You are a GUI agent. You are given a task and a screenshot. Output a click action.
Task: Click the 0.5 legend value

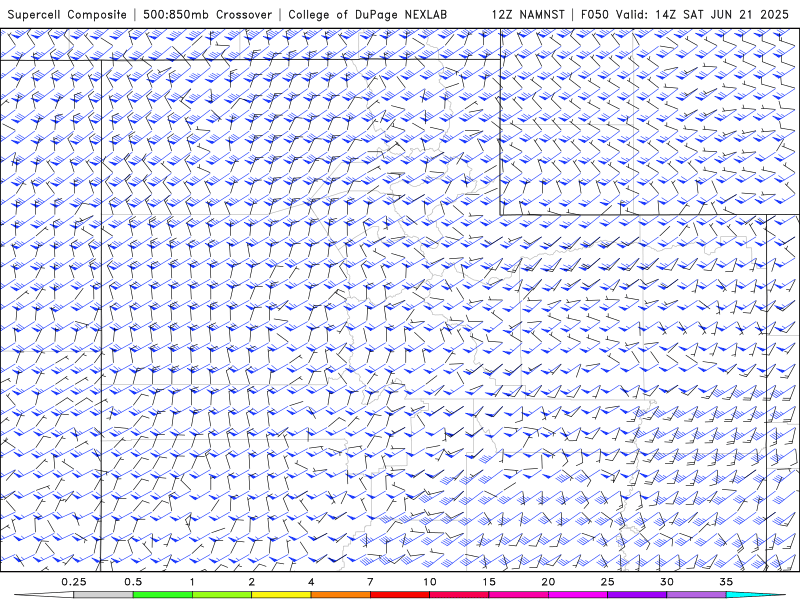133,582
